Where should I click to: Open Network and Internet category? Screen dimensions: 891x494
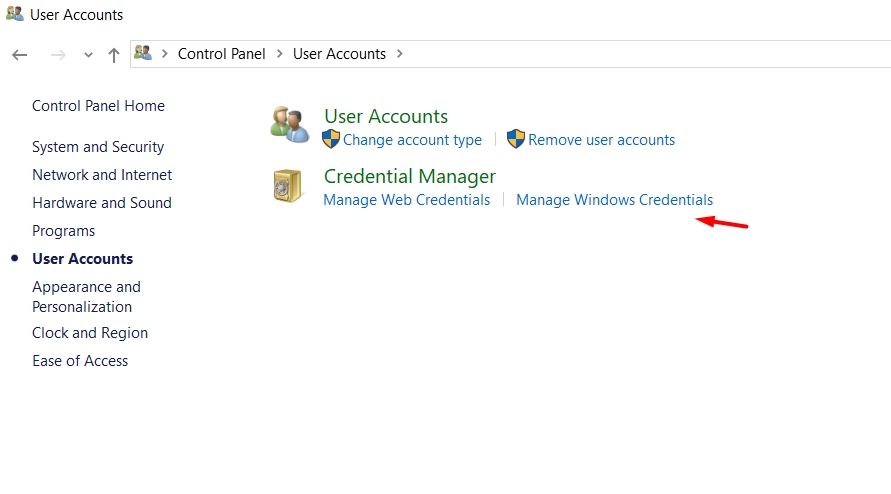click(x=102, y=175)
